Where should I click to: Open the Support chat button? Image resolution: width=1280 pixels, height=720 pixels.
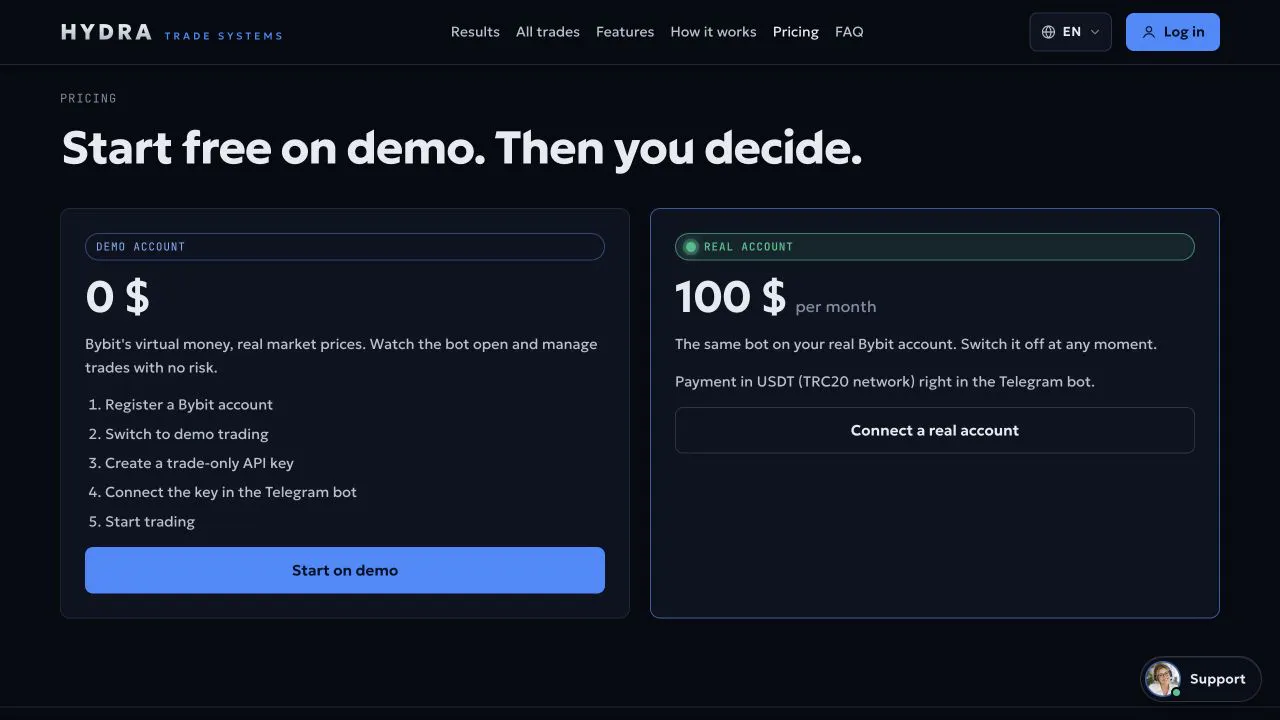[x=1201, y=679]
